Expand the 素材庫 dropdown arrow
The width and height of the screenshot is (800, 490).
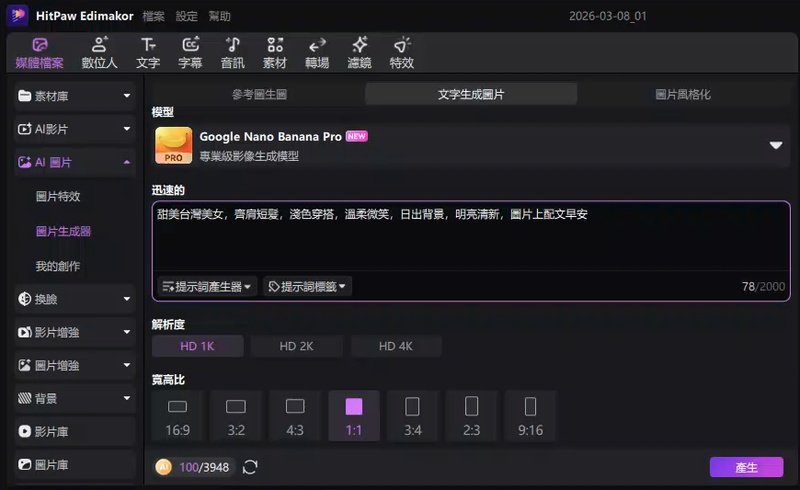coord(127,95)
